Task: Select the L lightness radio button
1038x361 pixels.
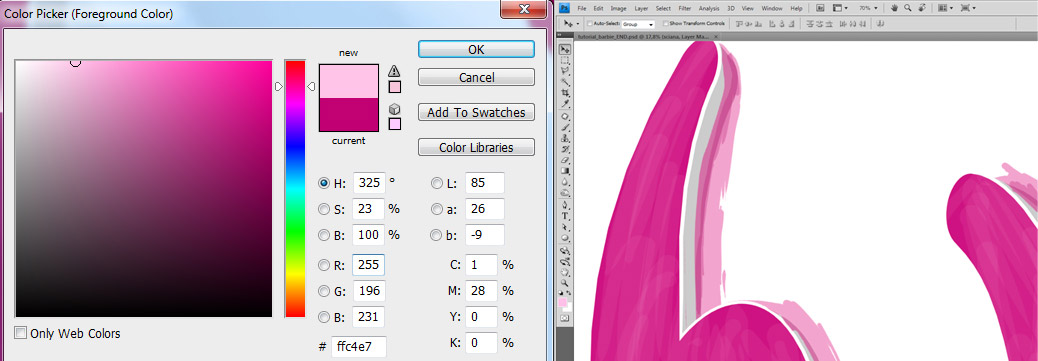Action: [437, 183]
